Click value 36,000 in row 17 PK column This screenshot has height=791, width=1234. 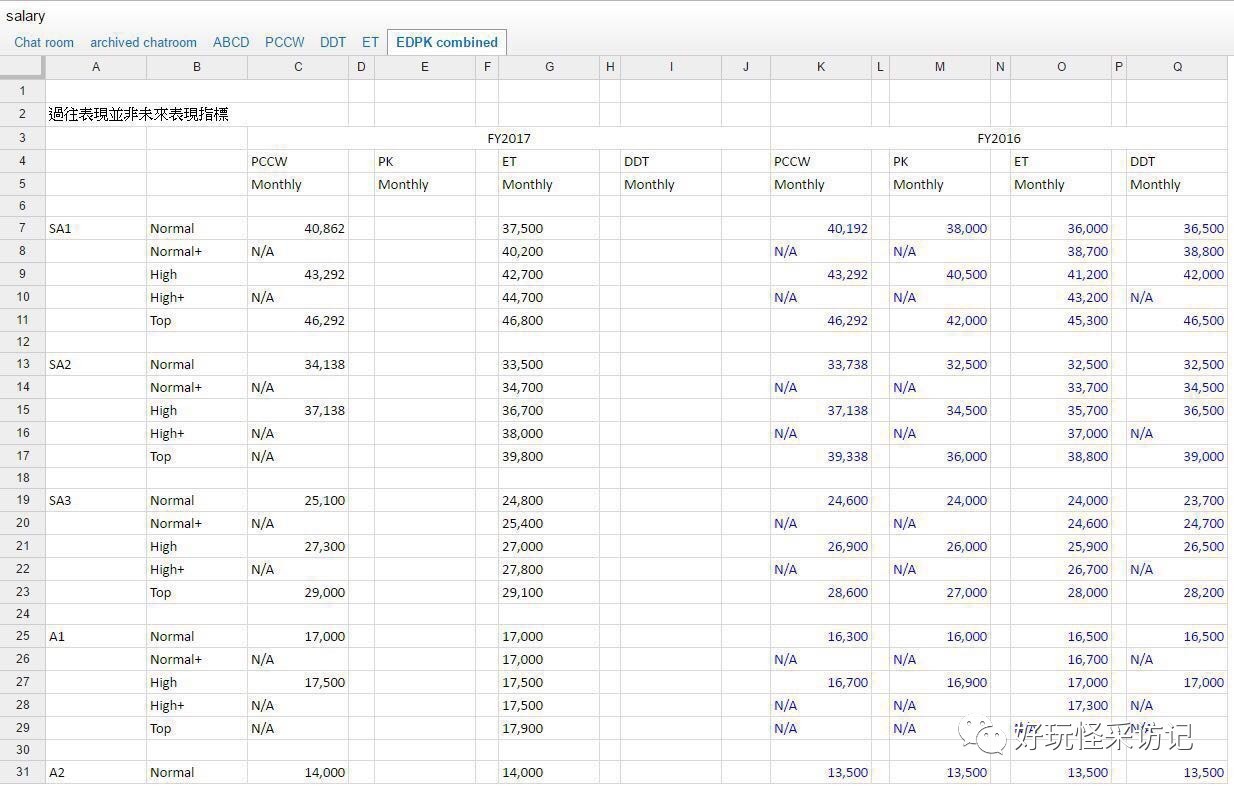click(x=940, y=456)
